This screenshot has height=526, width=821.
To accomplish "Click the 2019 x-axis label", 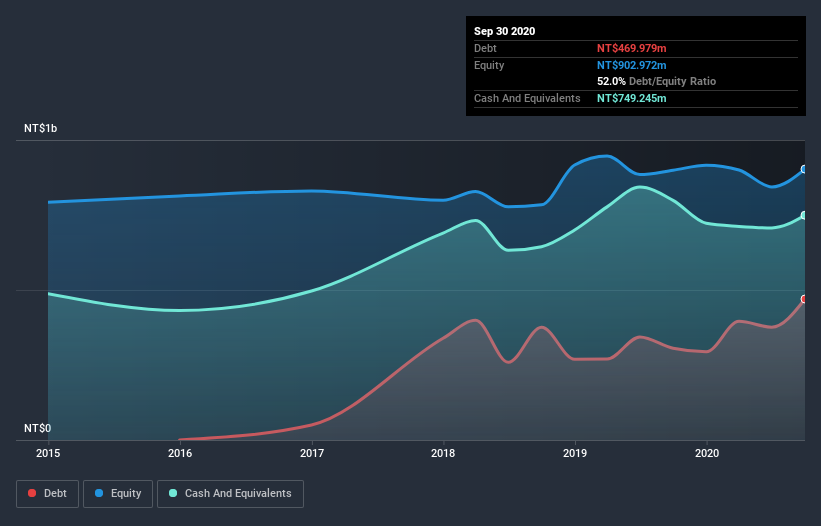I will pos(575,453).
